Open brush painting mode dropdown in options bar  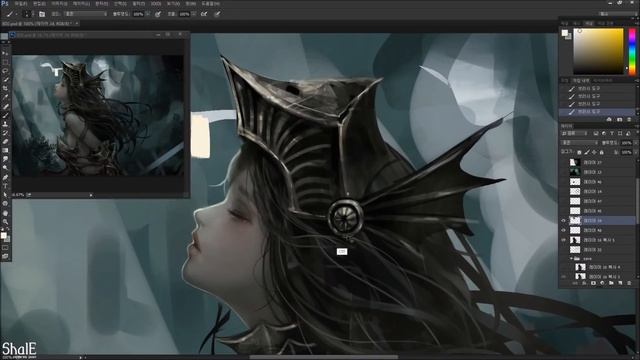pos(86,14)
